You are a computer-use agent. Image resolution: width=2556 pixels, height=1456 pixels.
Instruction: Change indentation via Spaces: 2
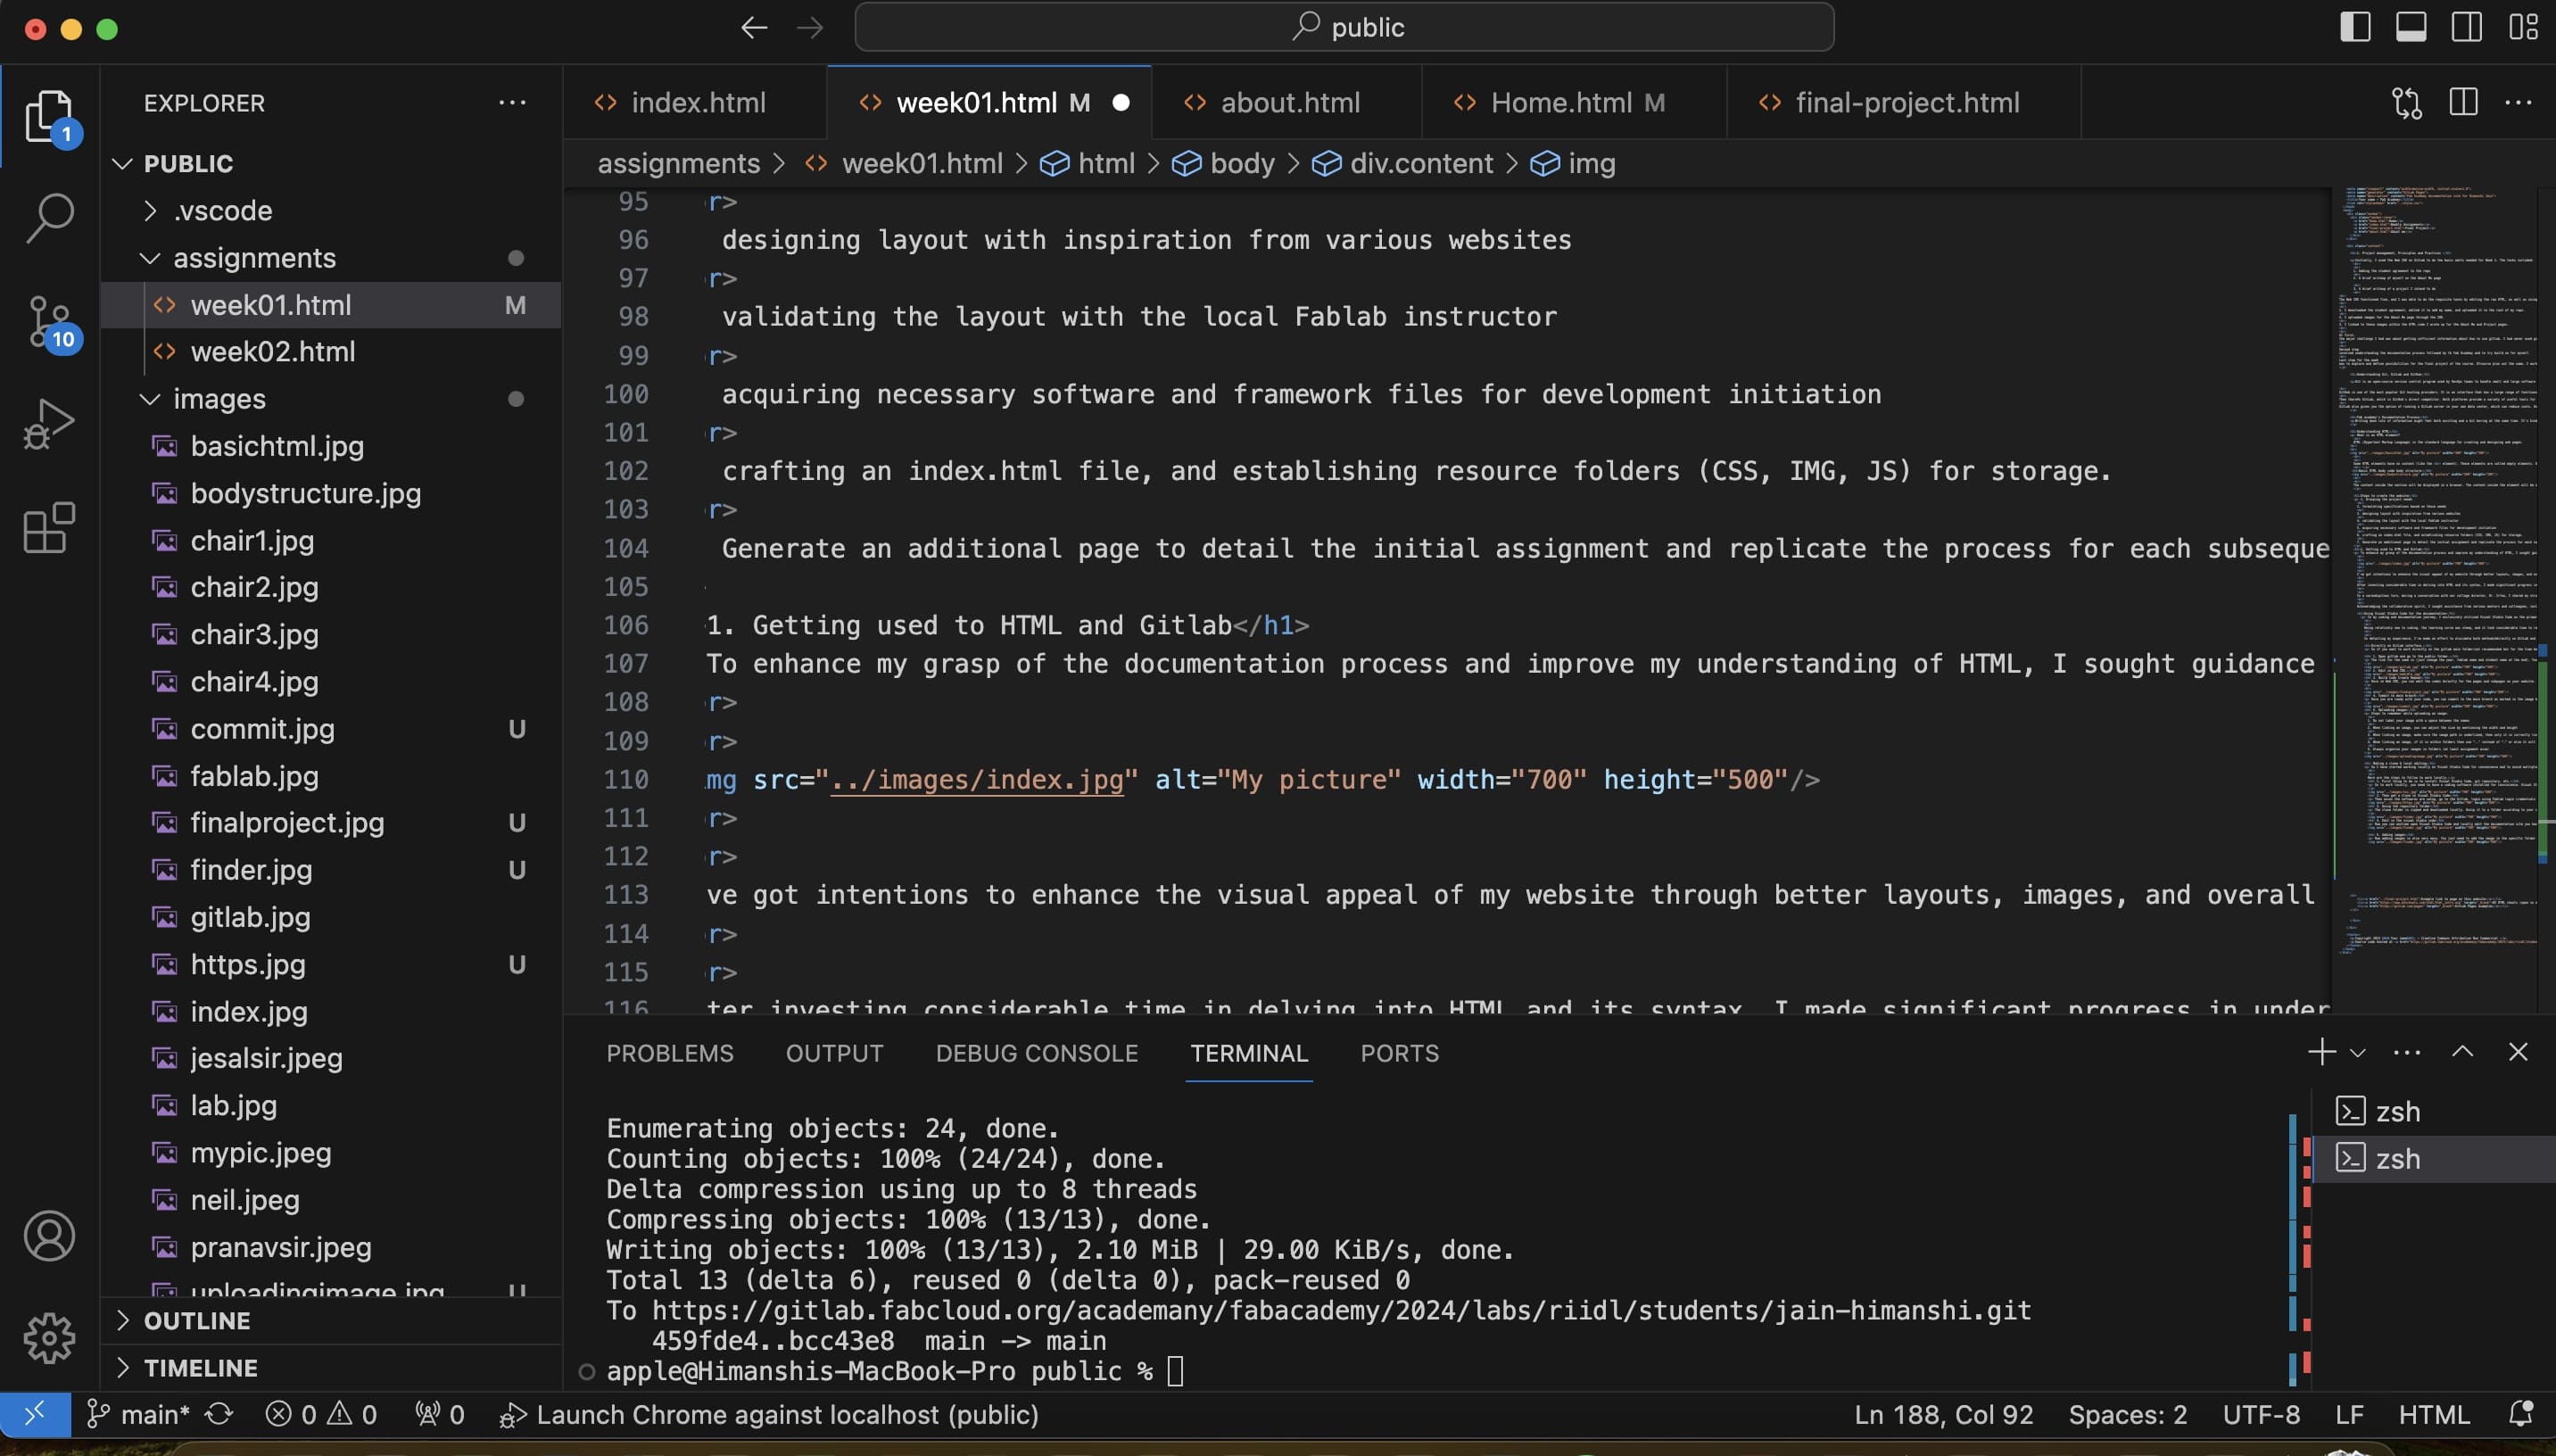[x=2127, y=1414]
